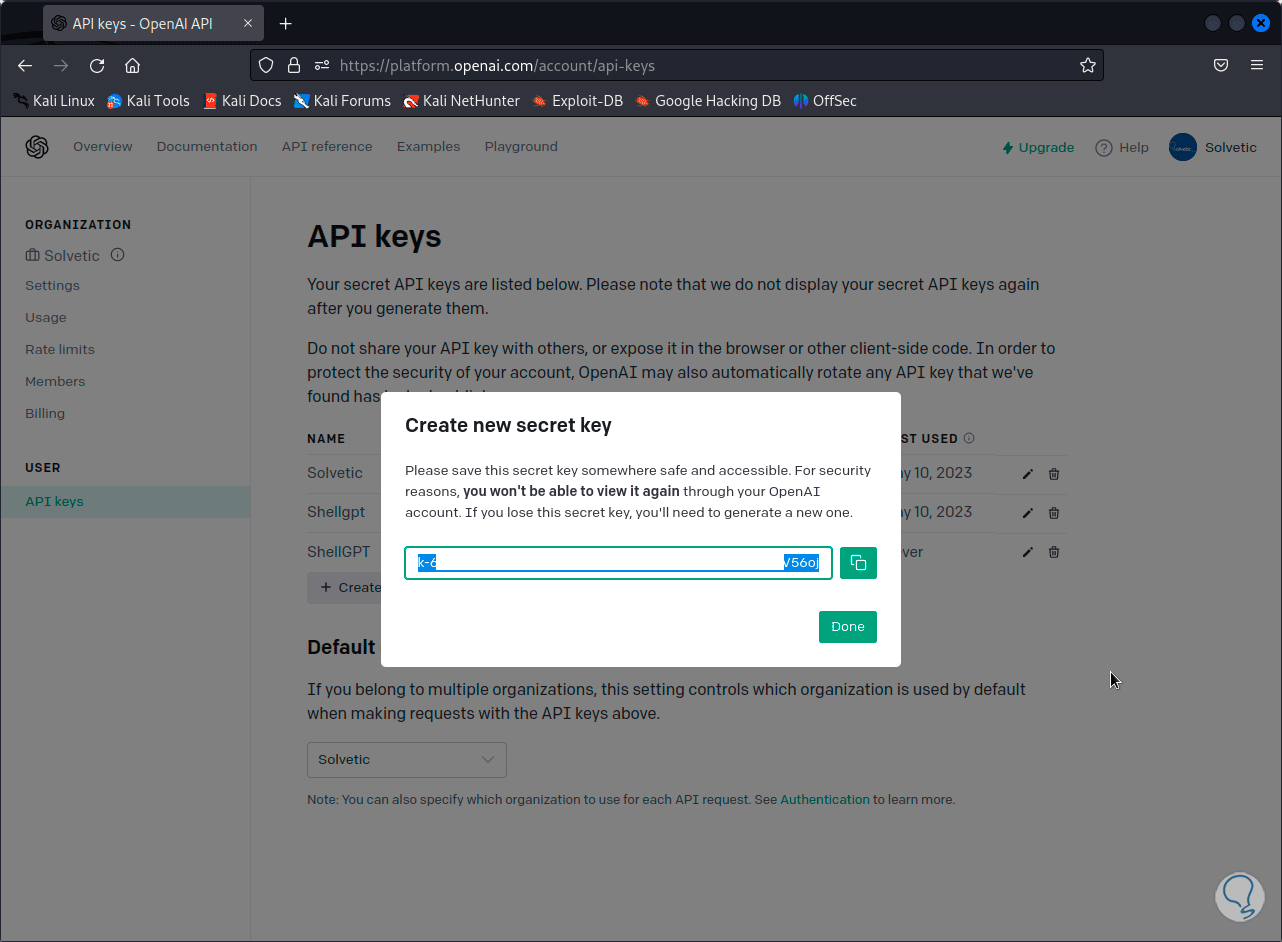The width and height of the screenshot is (1282, 942).
Task: Delete the Solvetic API key
Action: [x=1054, y=474]
